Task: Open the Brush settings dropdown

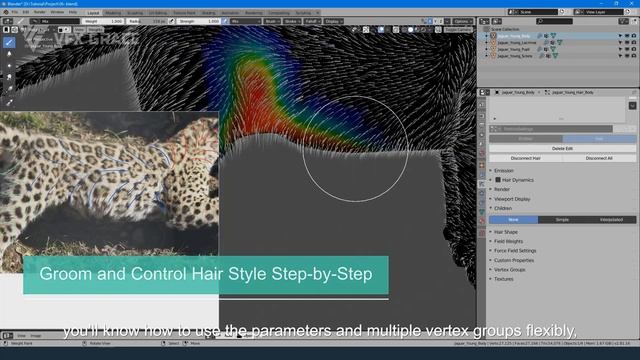Action: (271, 21)
